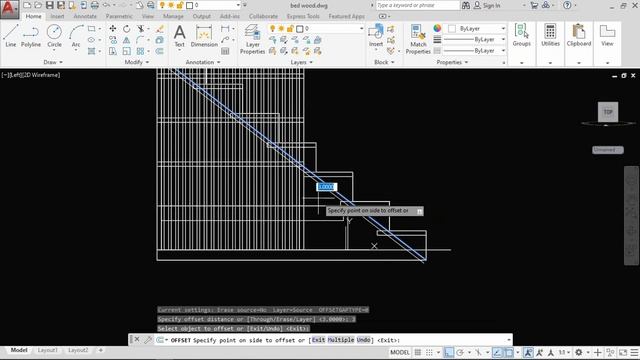
Task: Select the Circle tool
Action: (54, 36)
